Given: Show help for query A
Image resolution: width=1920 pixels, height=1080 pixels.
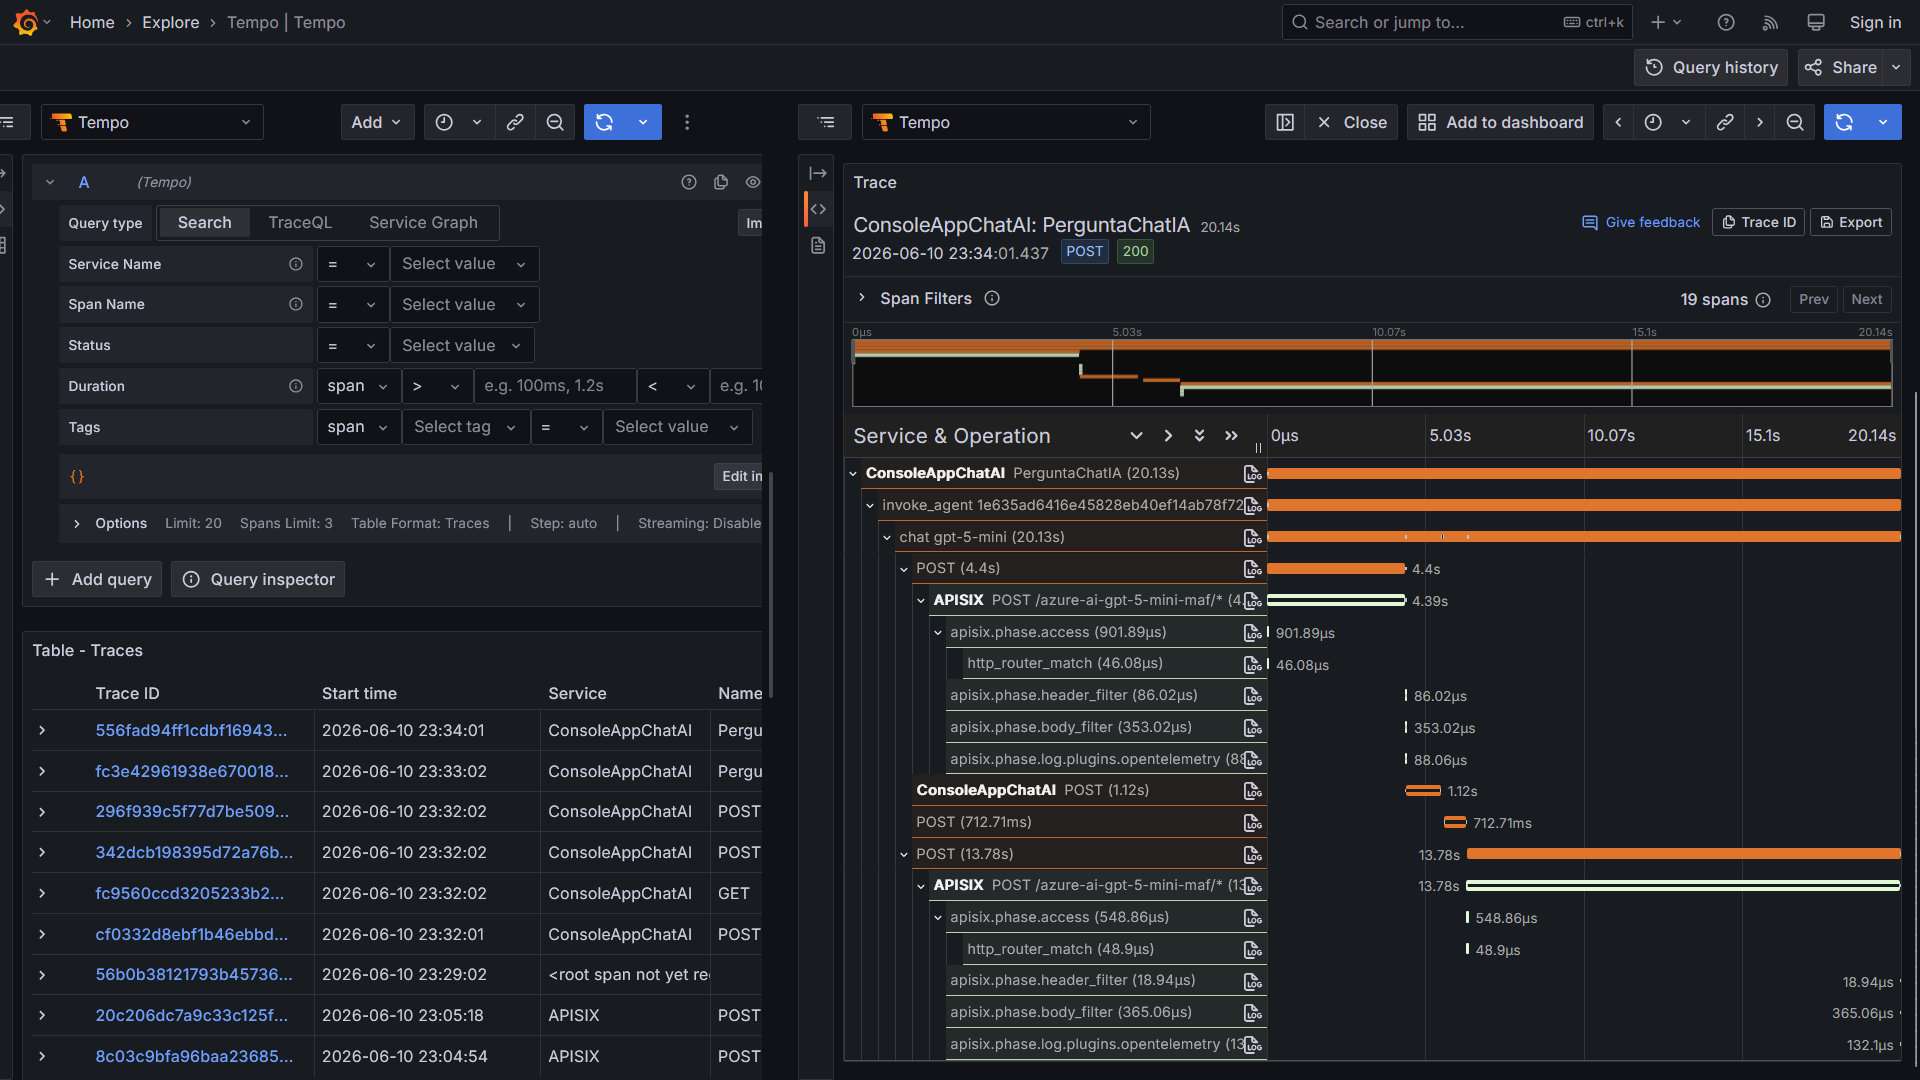Looking at the screenshot, I should click(x=689, y=182).
